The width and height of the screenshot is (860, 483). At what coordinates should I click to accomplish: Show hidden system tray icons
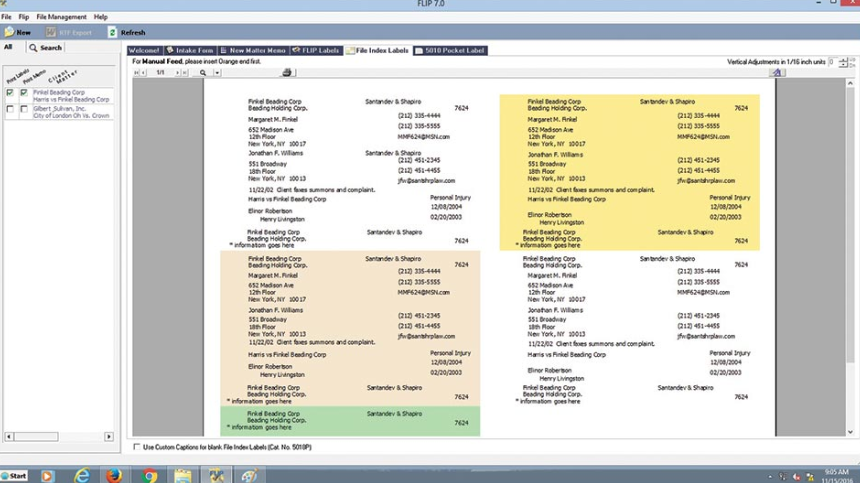[770, 477]
